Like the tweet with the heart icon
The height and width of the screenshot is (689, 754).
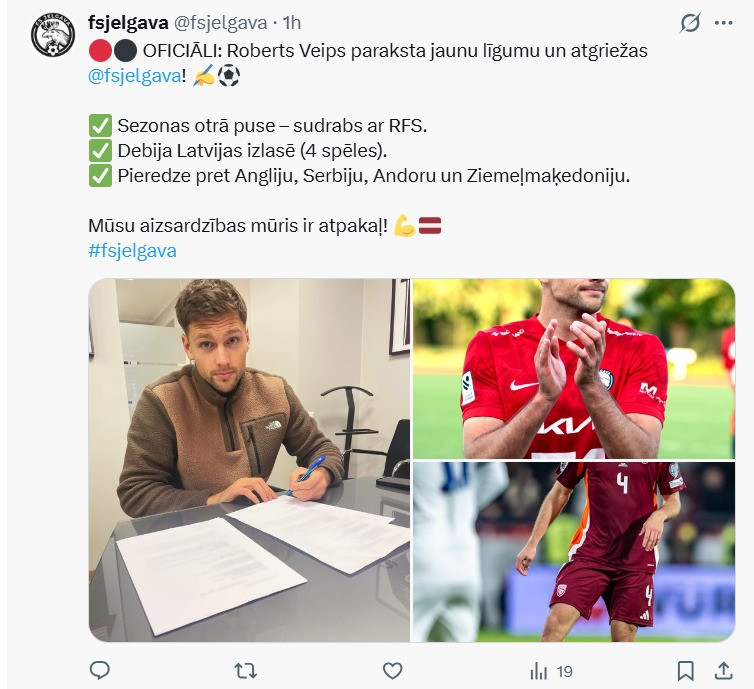392,671
